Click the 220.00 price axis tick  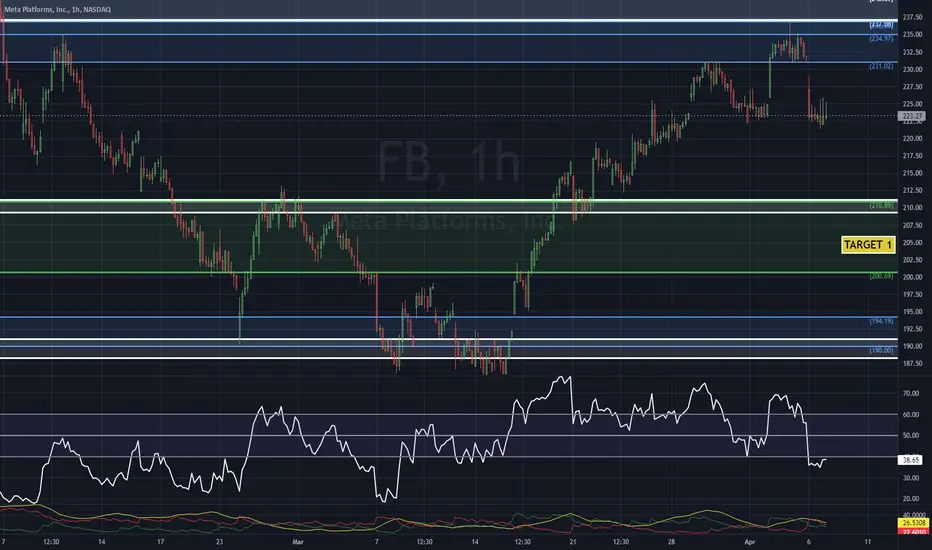912,139
